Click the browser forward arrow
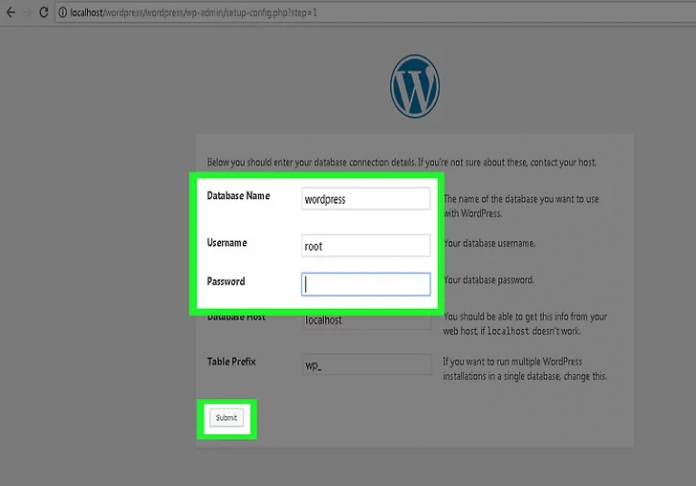The height and width of the screenshot is (486, 696). point(25,11)
